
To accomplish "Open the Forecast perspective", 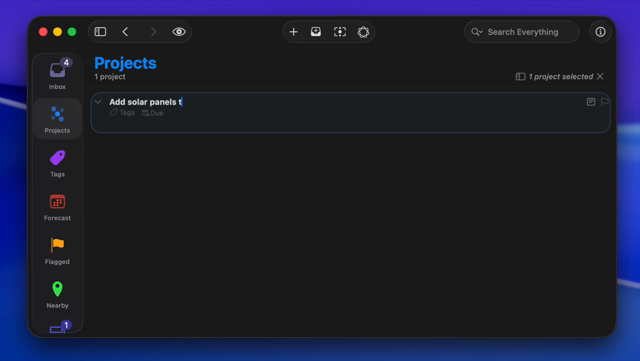I will 57,207.
